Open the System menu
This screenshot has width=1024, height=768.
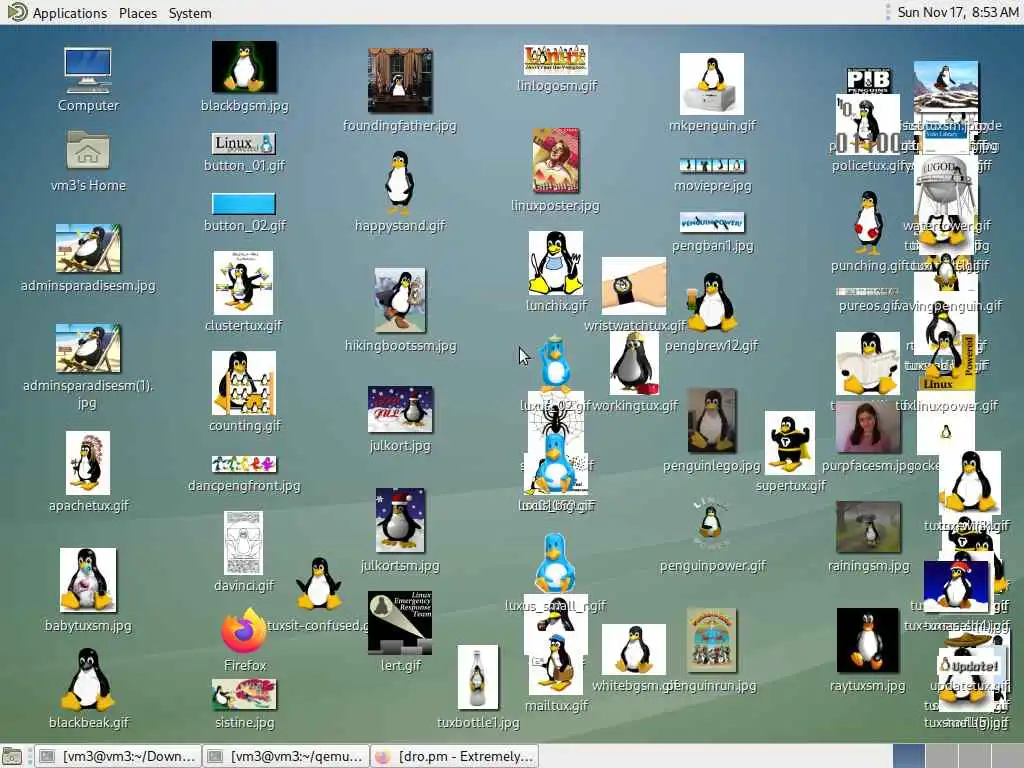tap(189, 12)
